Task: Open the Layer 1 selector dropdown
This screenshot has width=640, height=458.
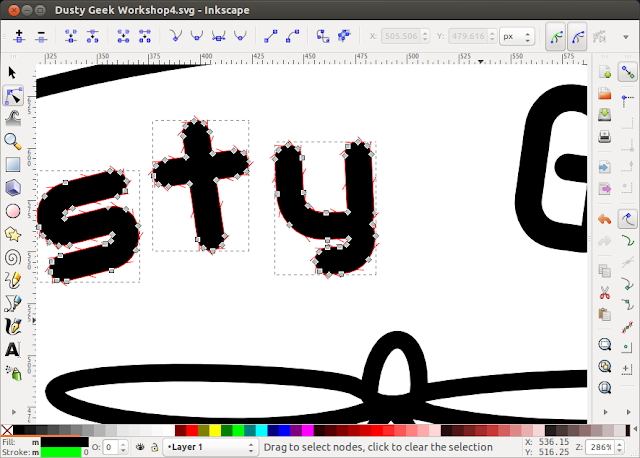Action: point(211,447)
